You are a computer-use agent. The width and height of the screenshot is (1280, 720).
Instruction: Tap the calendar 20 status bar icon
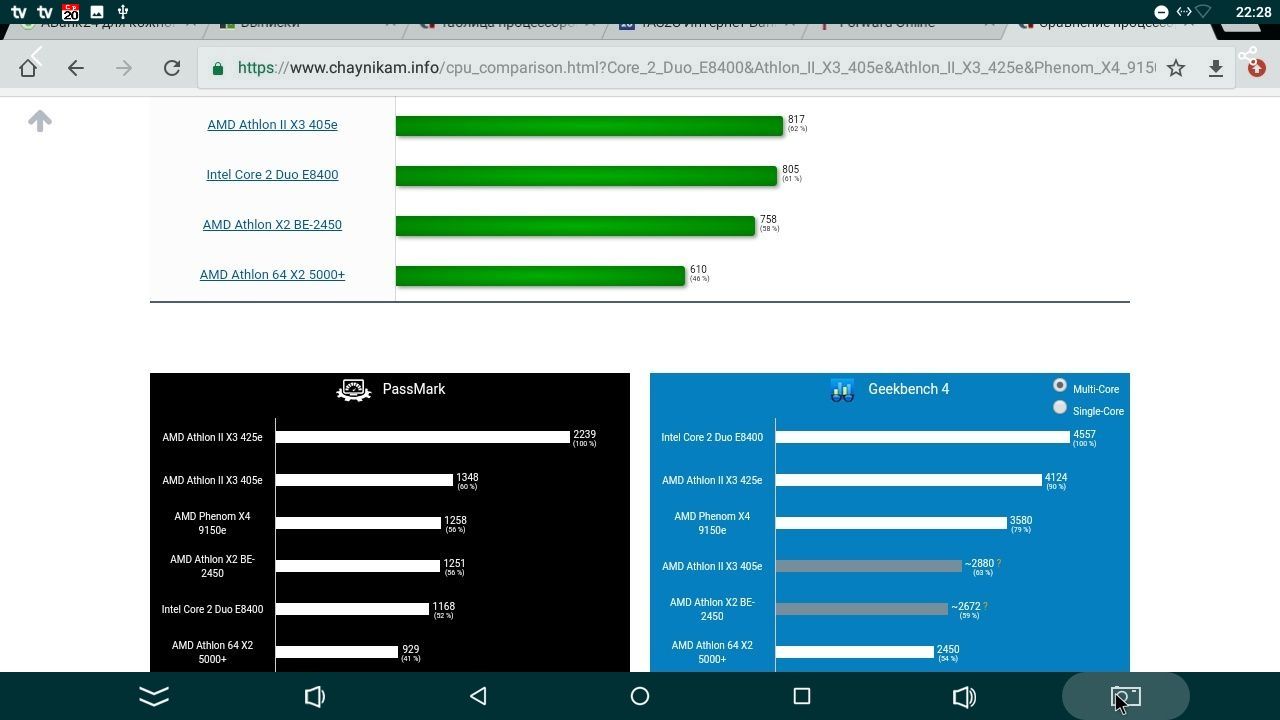click(x=70, y=12)
